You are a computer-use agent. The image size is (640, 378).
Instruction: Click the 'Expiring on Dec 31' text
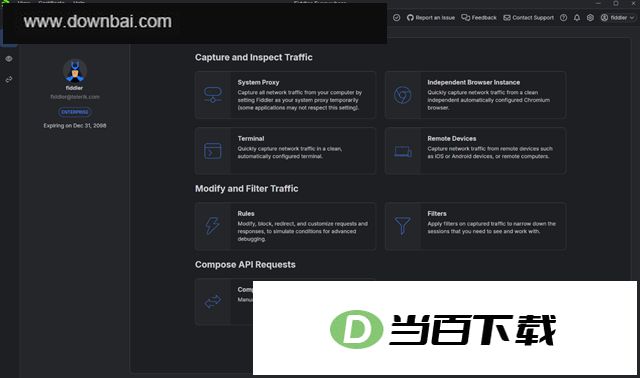(x=75, y=126)
